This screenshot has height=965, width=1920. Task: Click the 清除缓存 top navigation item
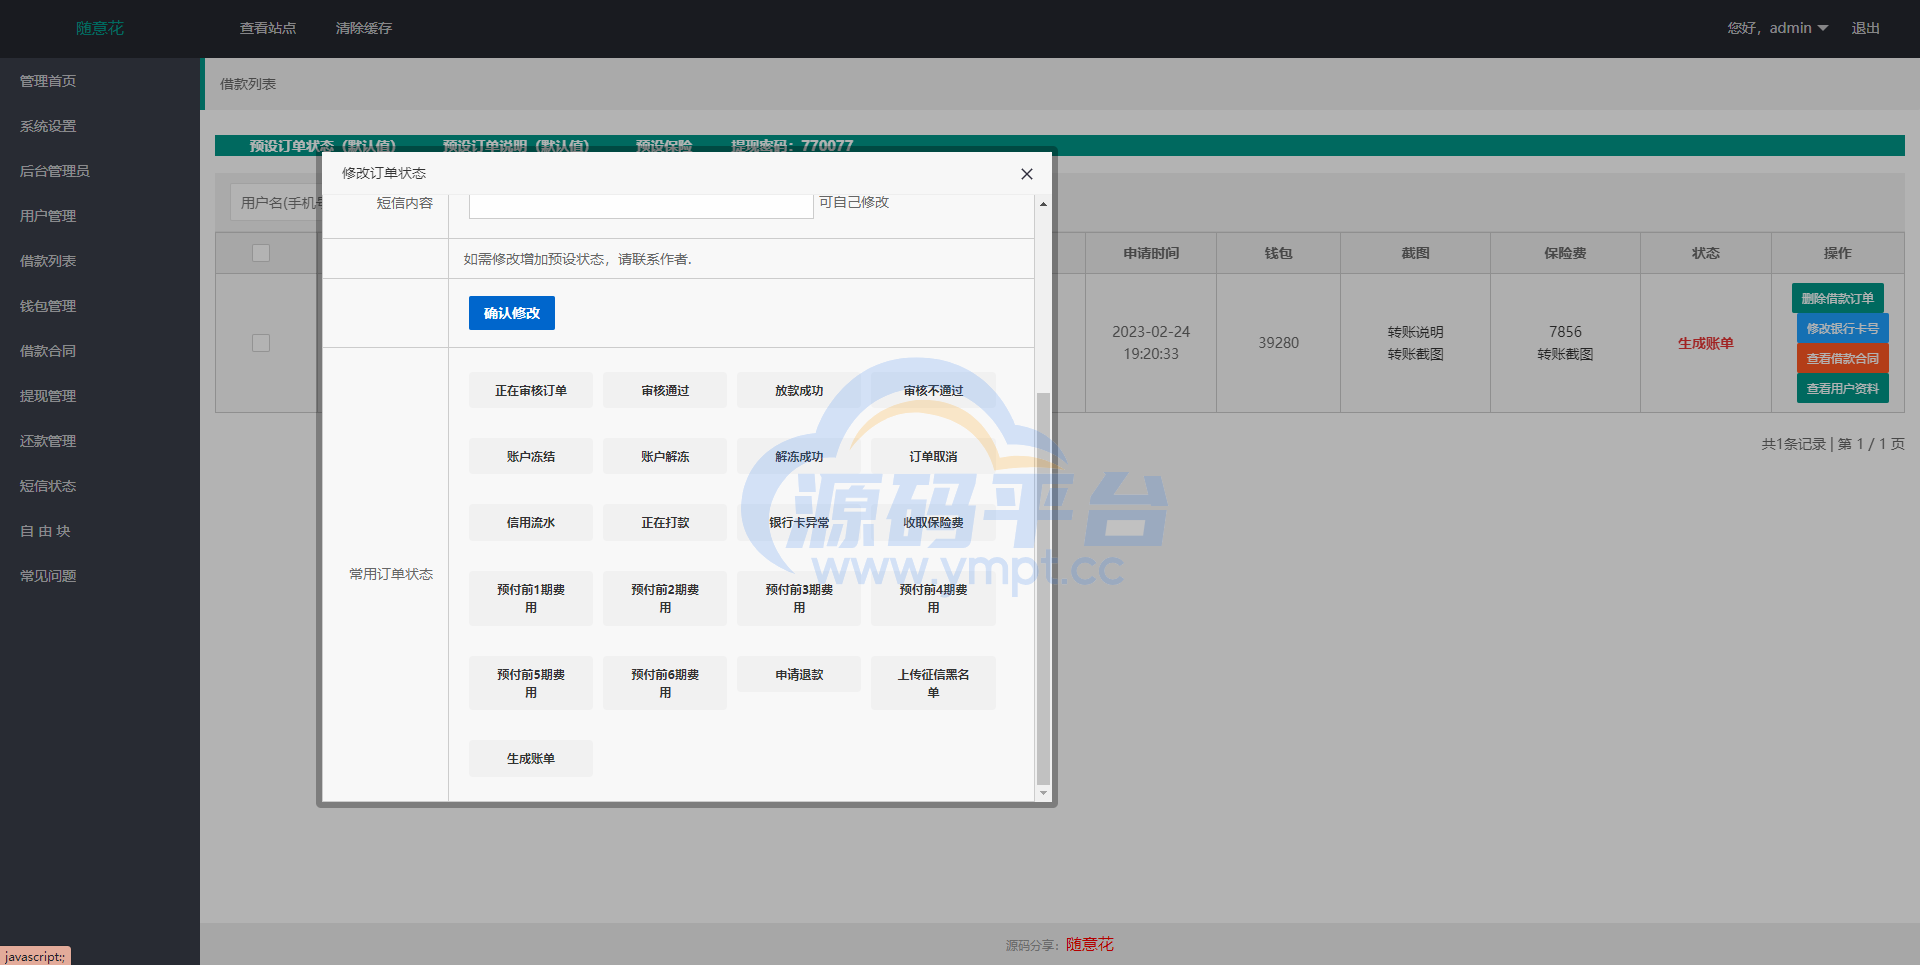364,28
